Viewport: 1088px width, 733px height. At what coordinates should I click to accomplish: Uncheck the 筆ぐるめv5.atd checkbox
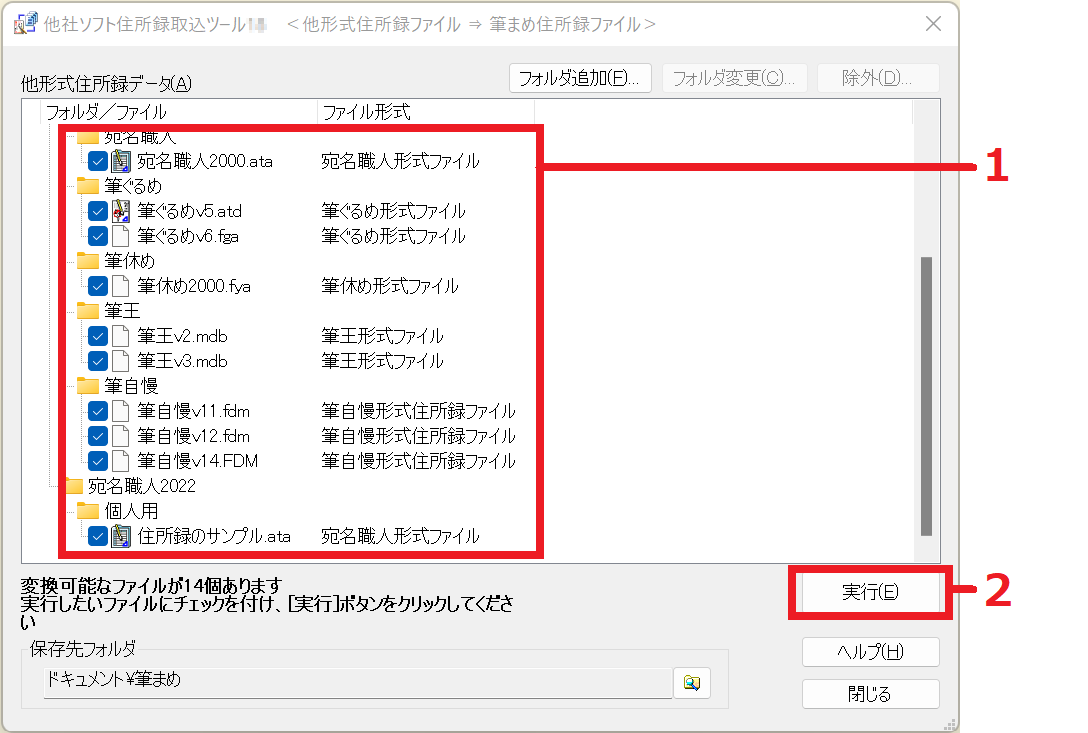click(x=98, y=211)
